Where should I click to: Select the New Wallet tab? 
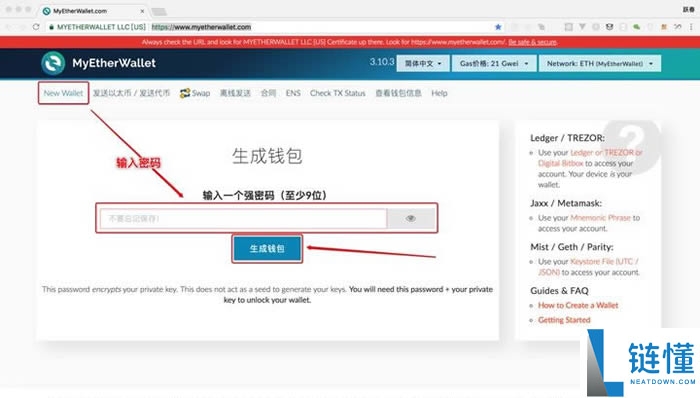63,93
